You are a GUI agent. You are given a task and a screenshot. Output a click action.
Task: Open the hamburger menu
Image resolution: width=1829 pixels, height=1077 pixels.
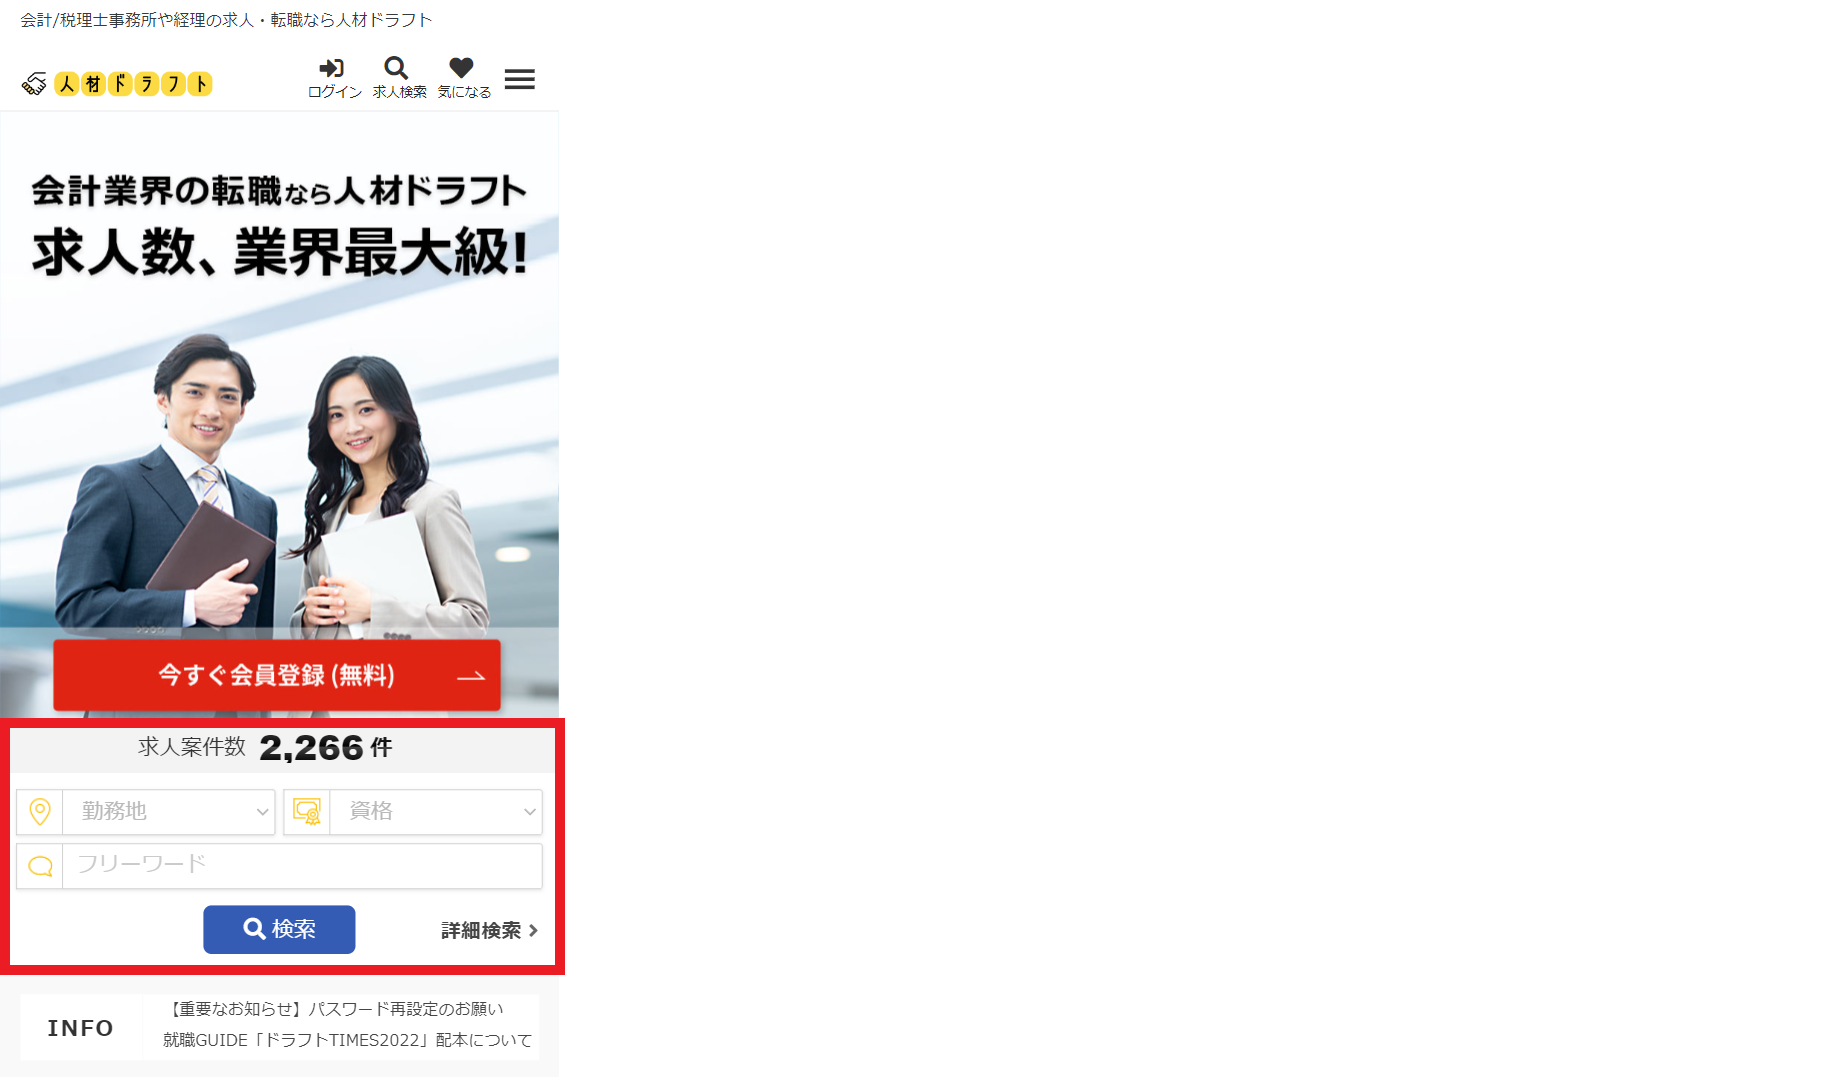click(519, 79)
